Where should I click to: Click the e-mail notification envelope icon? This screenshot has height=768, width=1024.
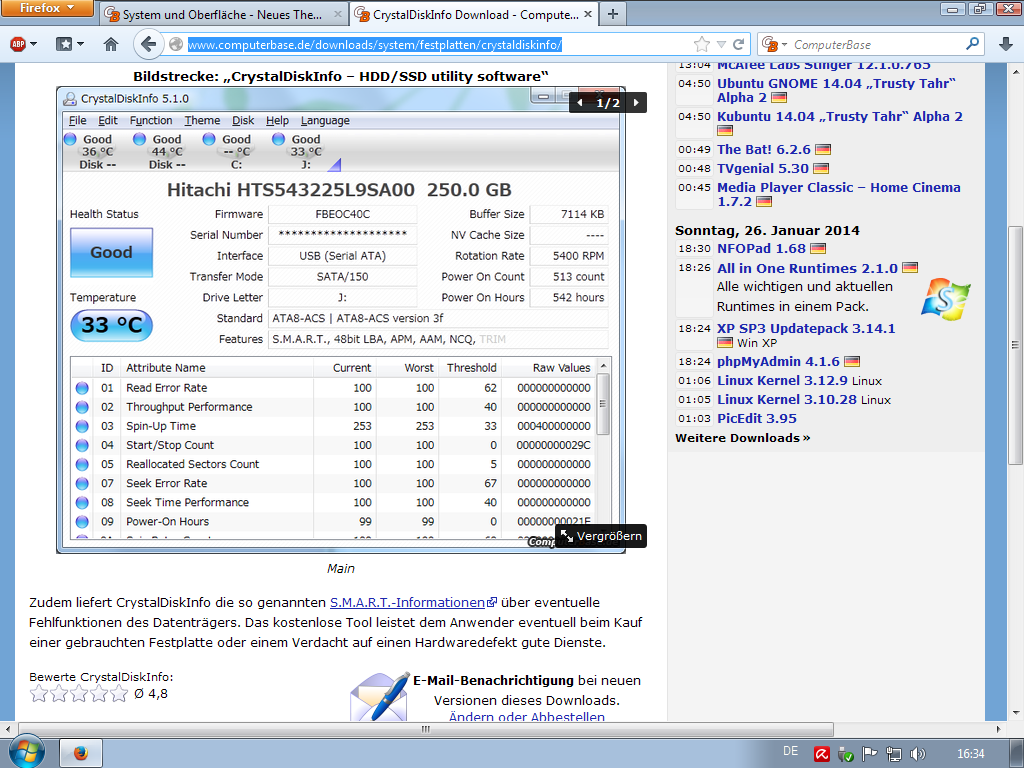pos(381,696)
